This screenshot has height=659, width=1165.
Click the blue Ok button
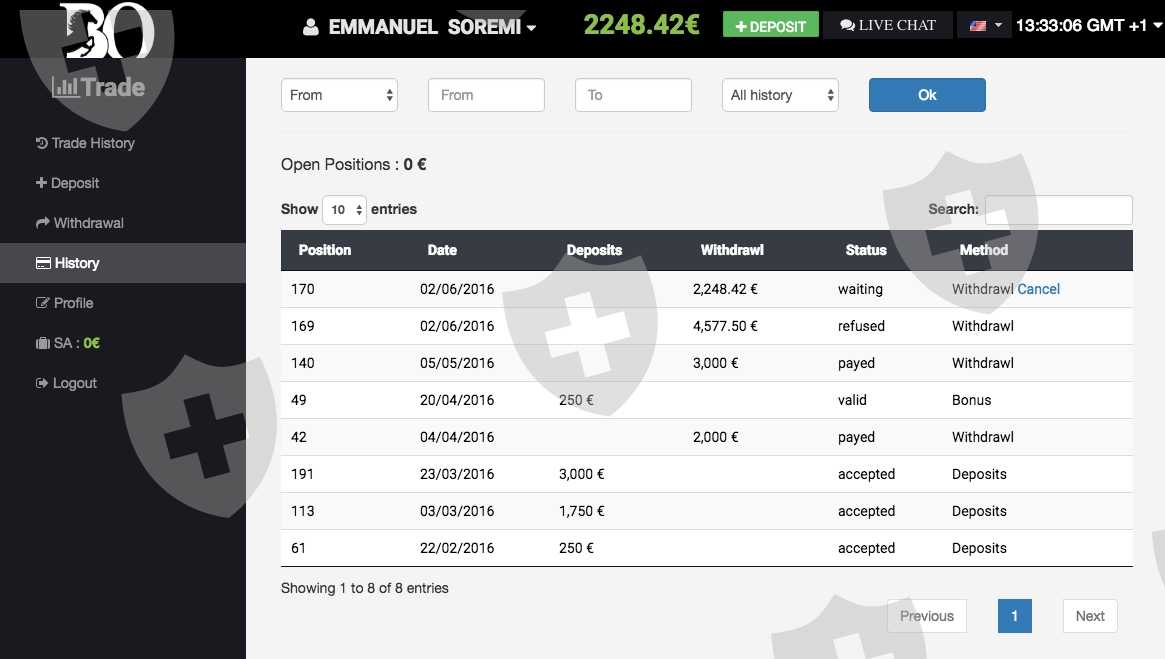coord(927,95)
